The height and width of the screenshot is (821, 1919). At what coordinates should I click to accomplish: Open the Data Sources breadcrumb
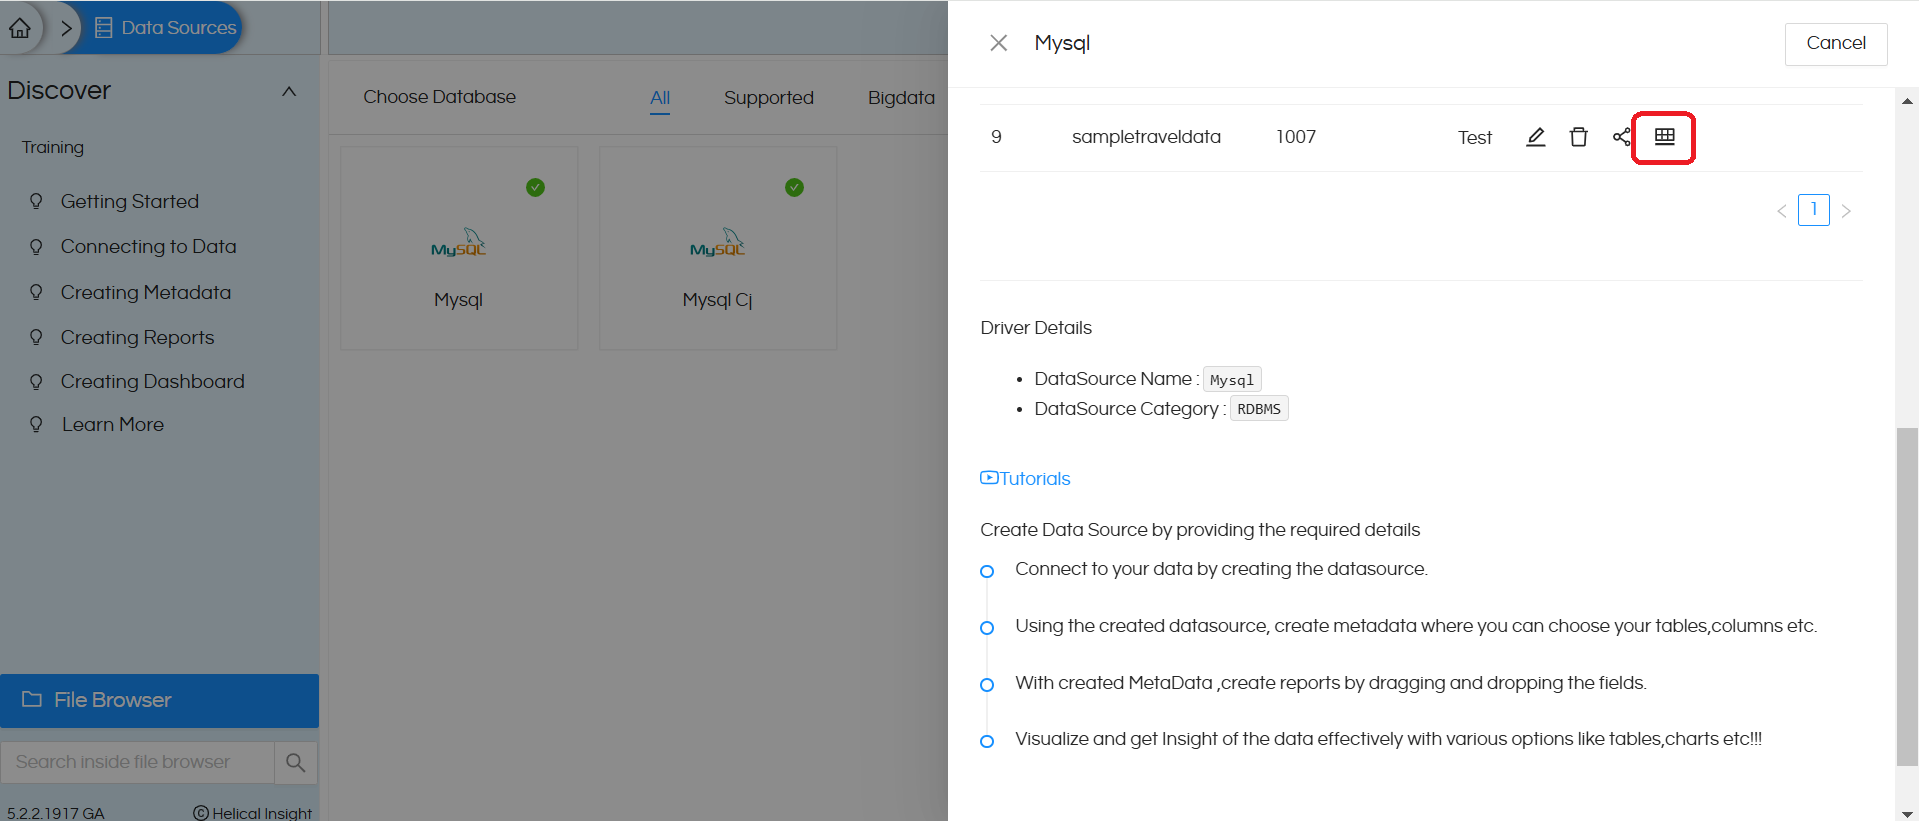(167, 28)
